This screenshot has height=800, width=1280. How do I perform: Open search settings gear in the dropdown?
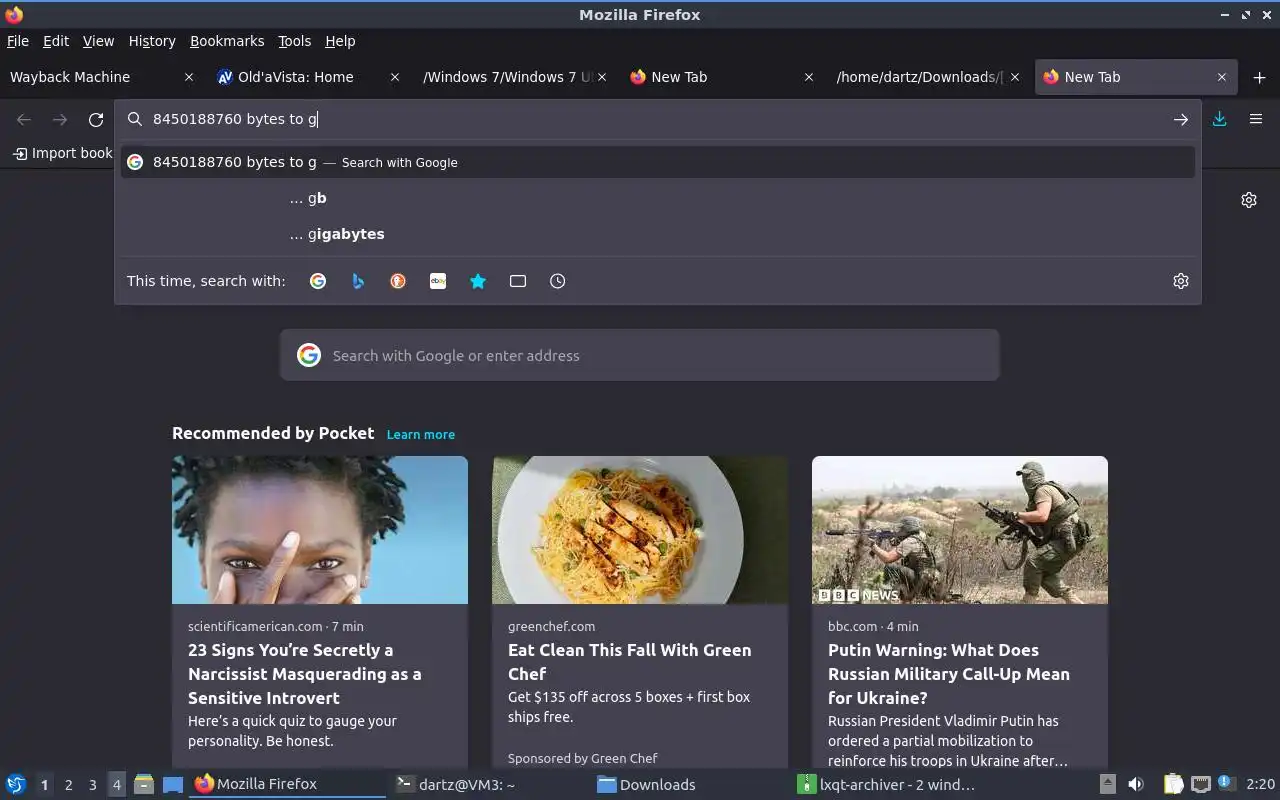click(x=1181, y=281)
